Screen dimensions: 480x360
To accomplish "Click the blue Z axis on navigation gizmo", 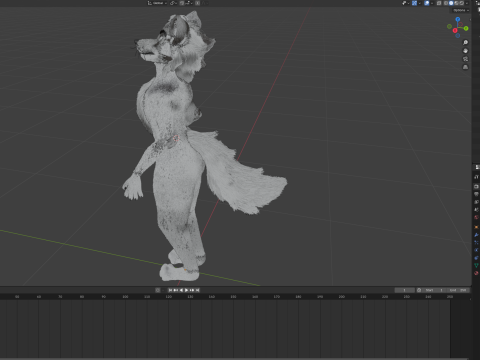I will click(458, 19).
